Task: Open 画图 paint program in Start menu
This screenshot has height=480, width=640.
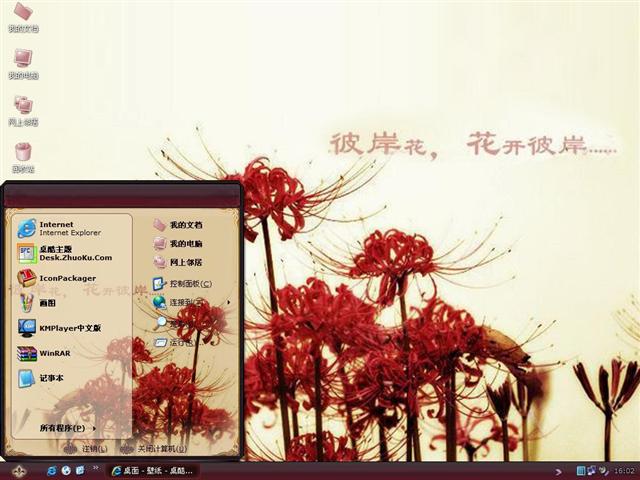Action: (x=37, y=303)
